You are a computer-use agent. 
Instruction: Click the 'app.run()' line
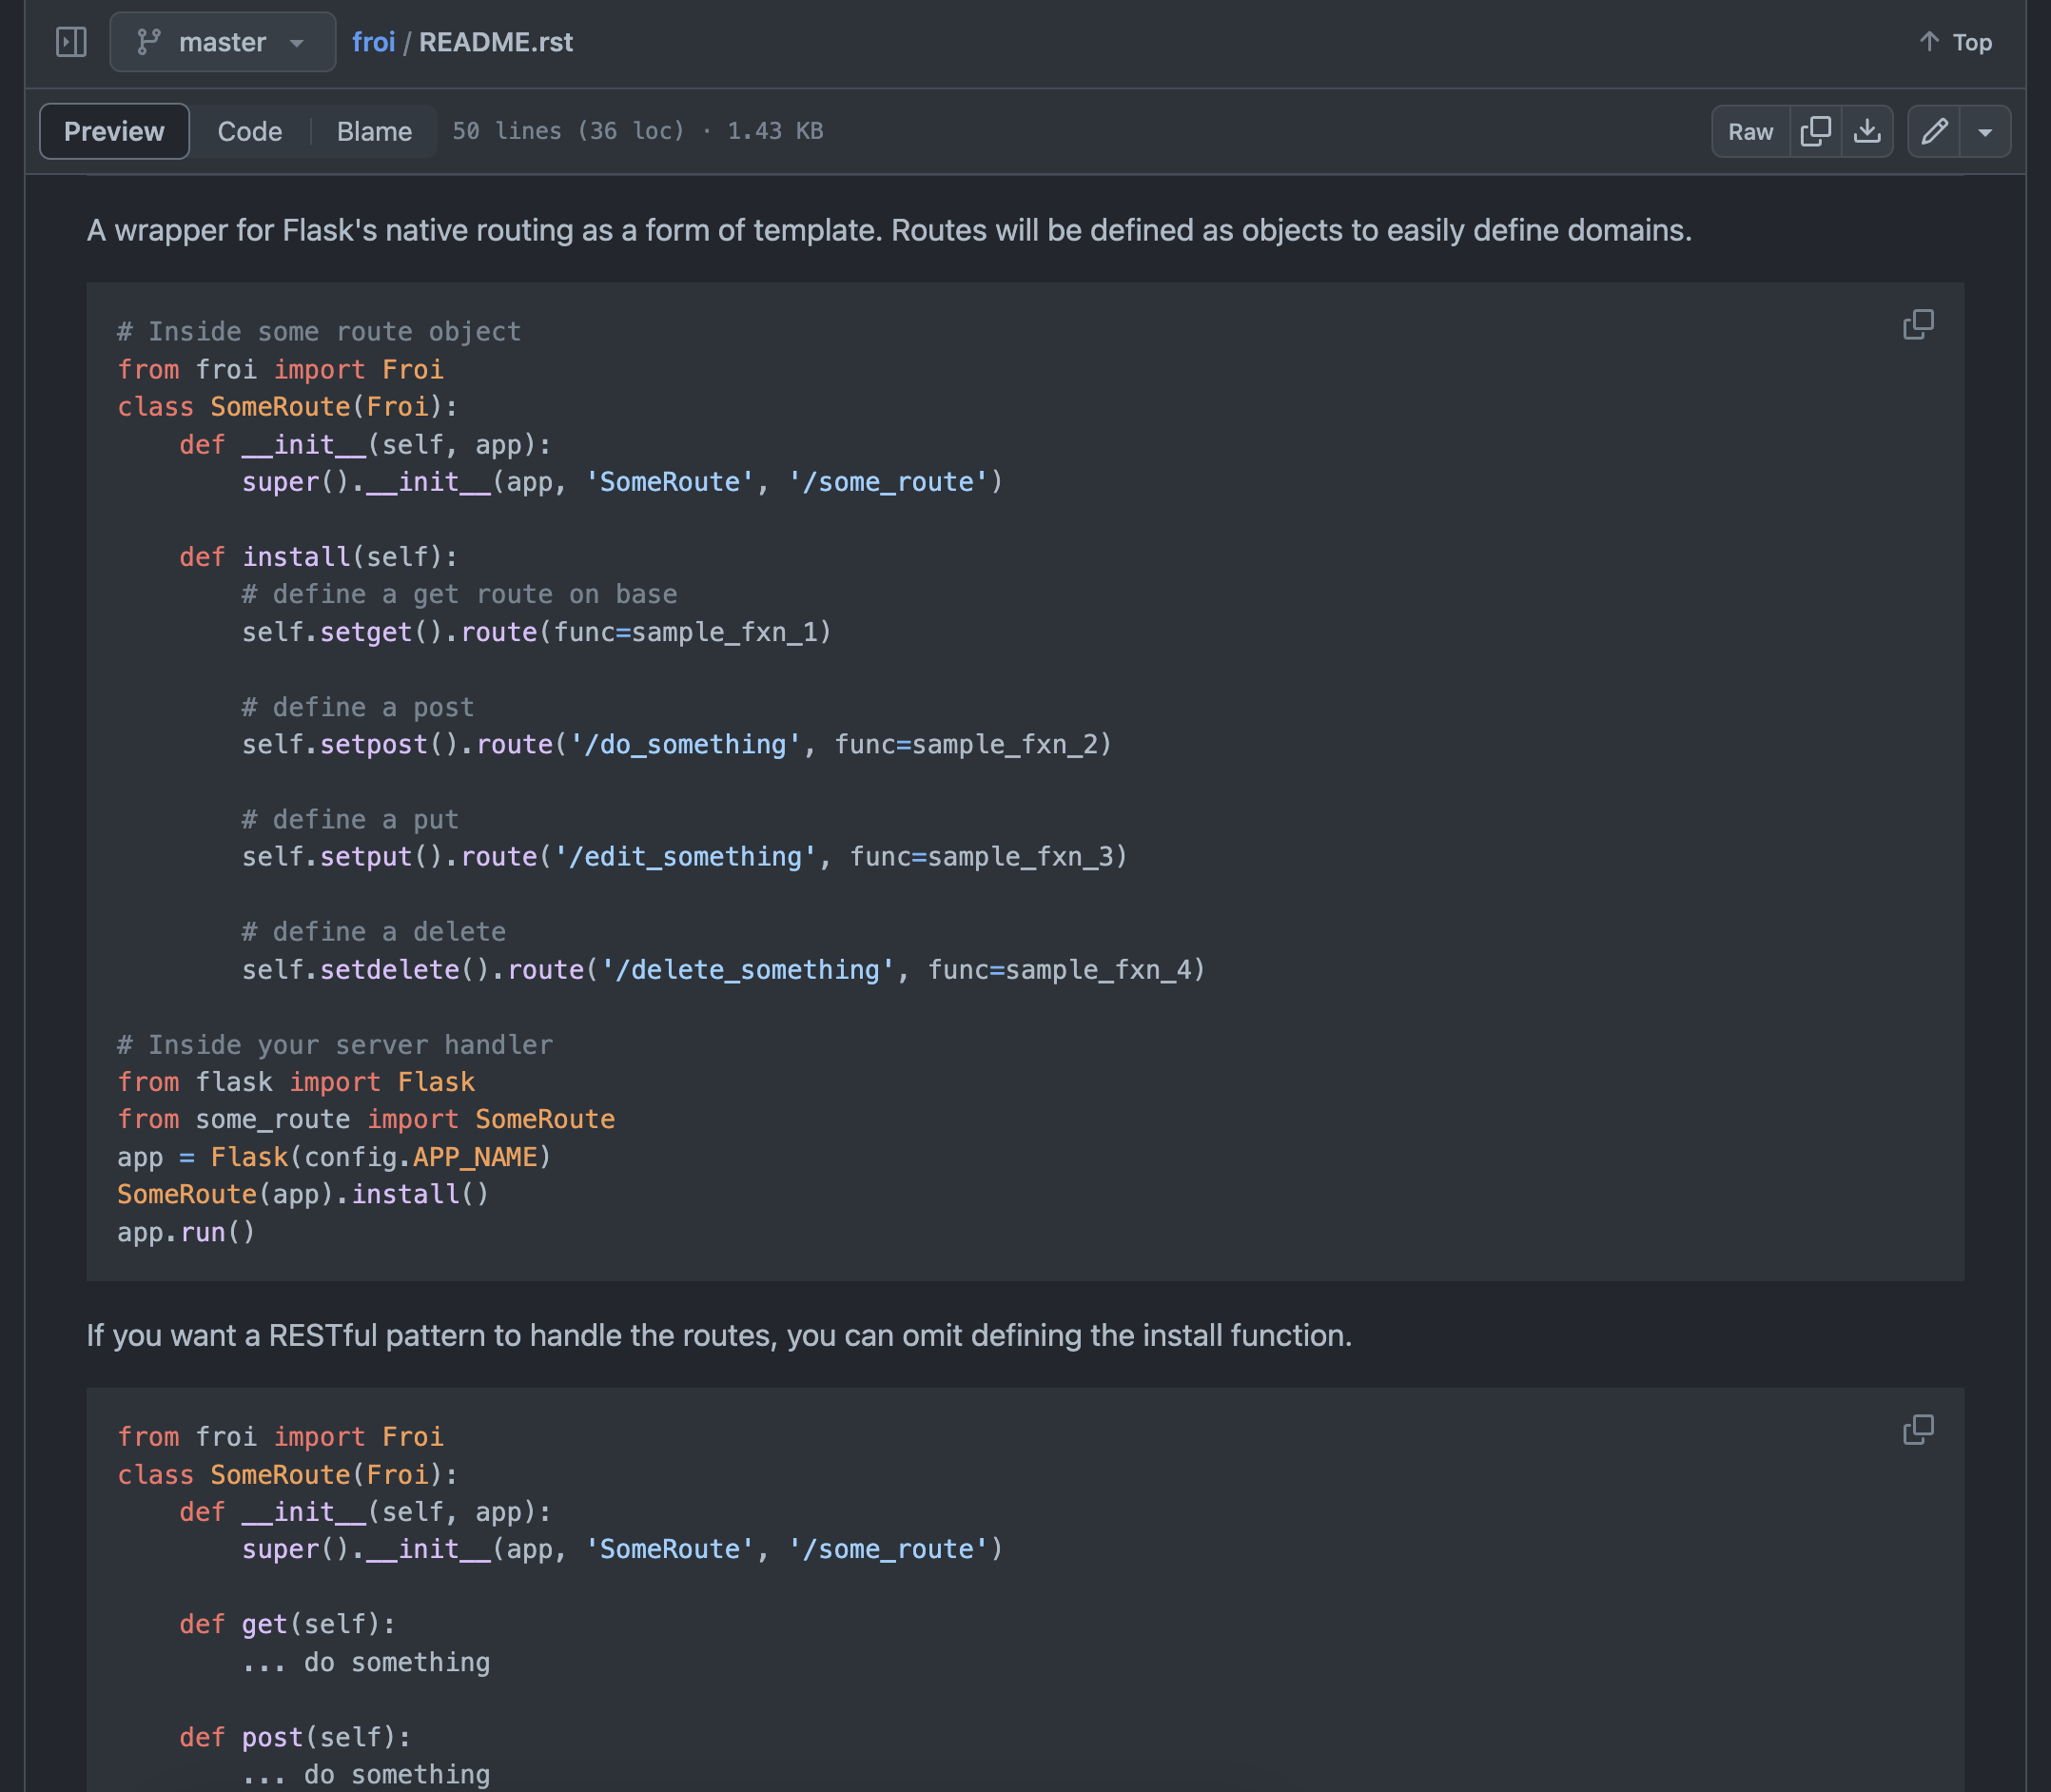[187, 1232]
